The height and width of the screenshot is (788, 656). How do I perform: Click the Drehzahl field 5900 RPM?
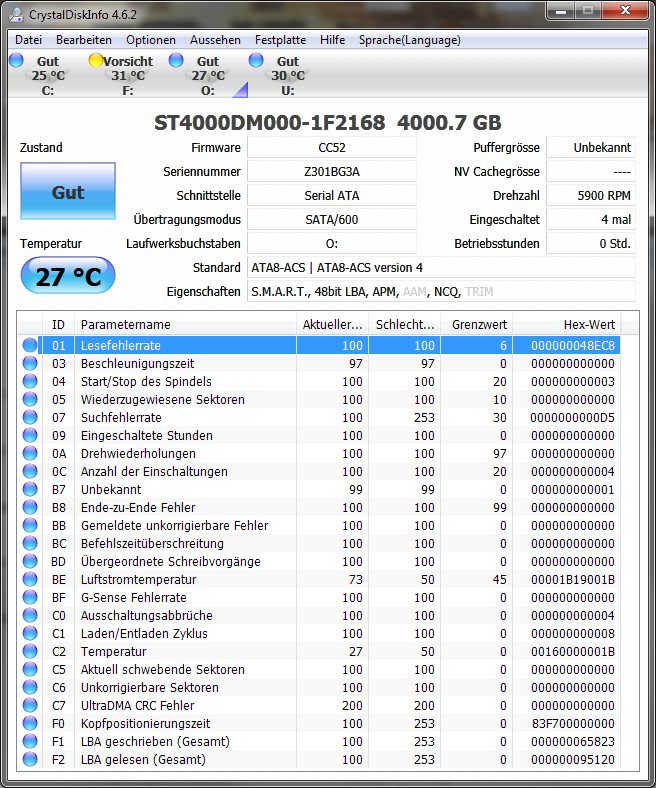point(591,195)
